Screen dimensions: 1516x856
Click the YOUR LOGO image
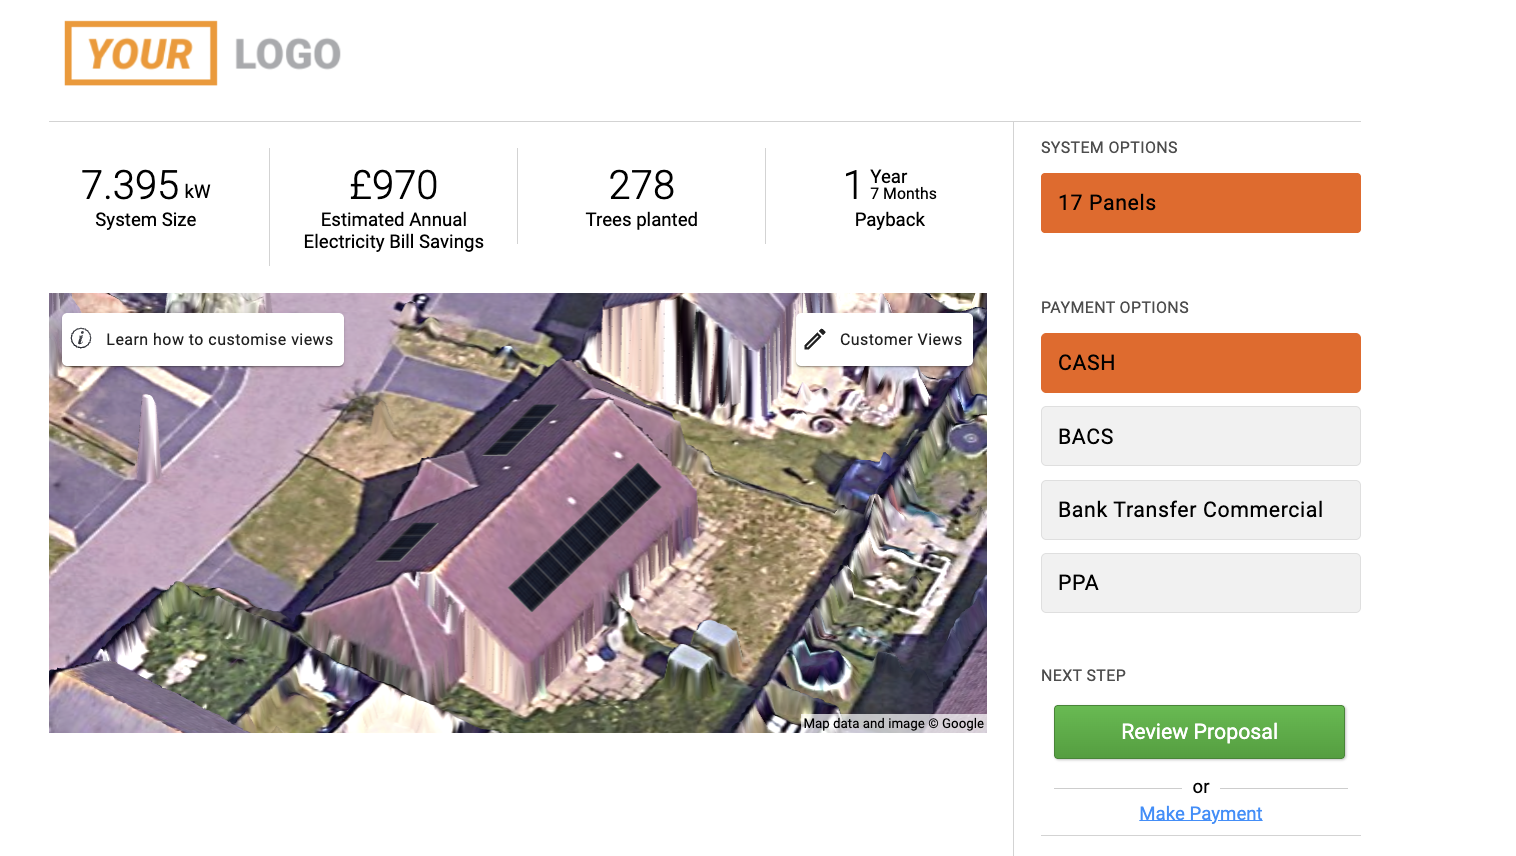[x=203, y=53]
